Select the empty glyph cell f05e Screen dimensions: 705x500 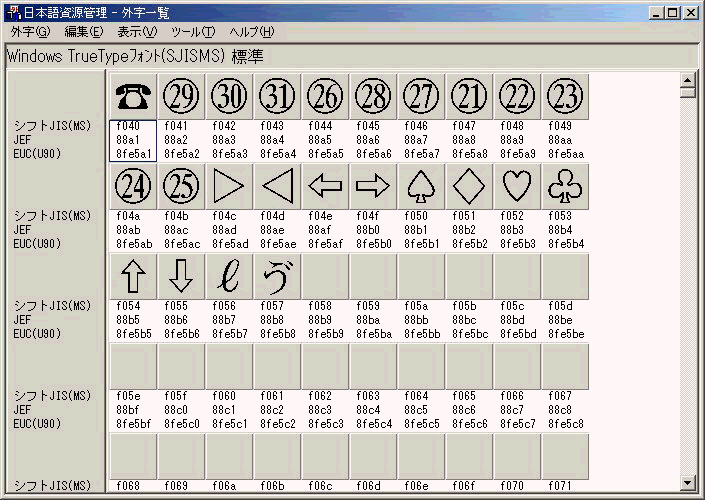(133, 366)
